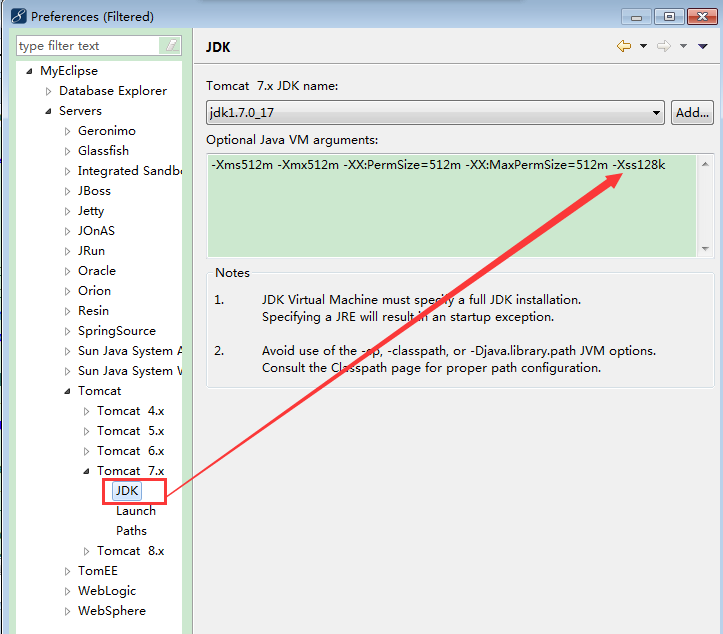This screenshot has width=723, height=634.
Task: Select the WebLogic tree item
Action: [x=107, y=591]
